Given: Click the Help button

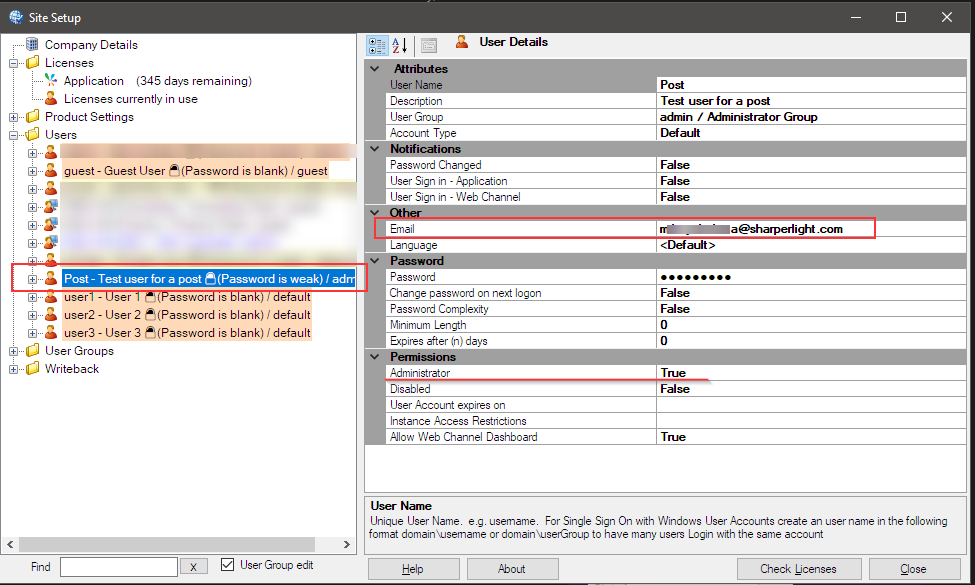Looking at the screenshot, I should (x=414, y=569).
